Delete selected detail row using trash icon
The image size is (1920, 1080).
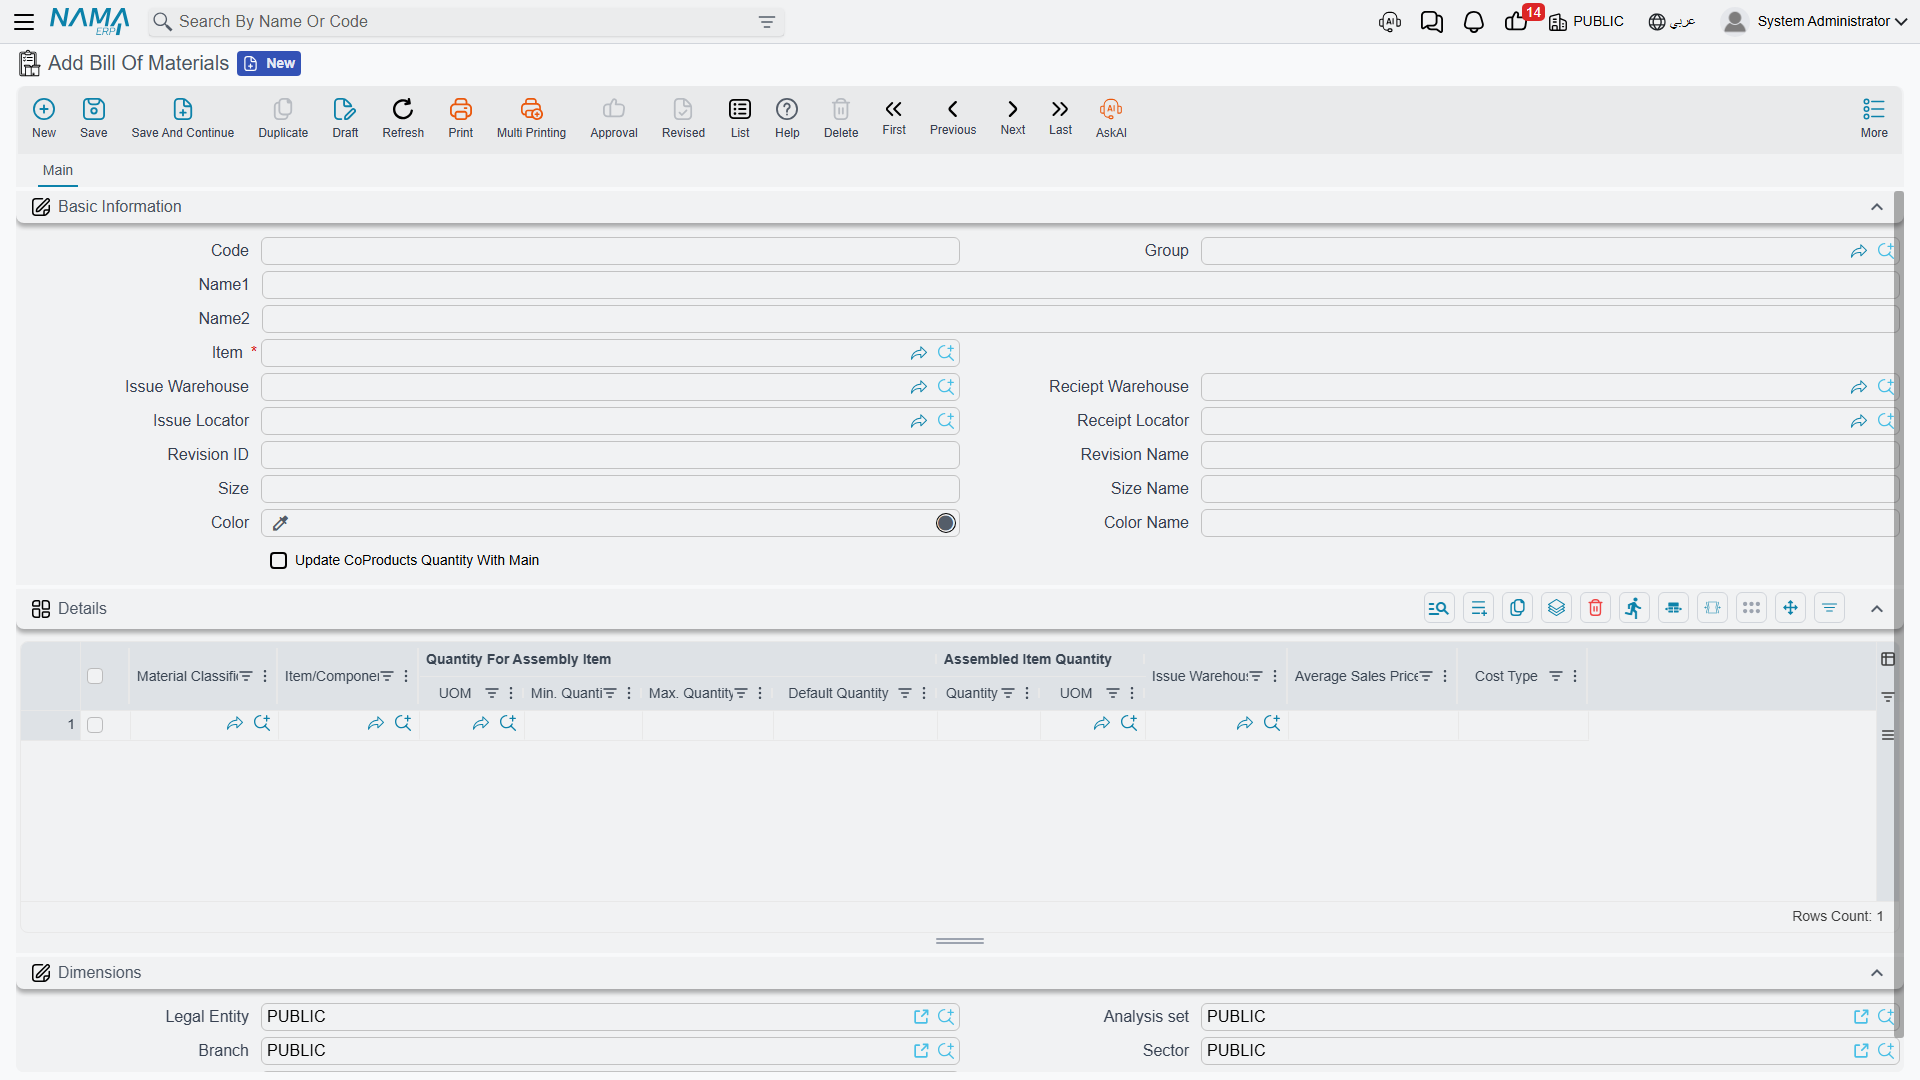(1596, 608)
